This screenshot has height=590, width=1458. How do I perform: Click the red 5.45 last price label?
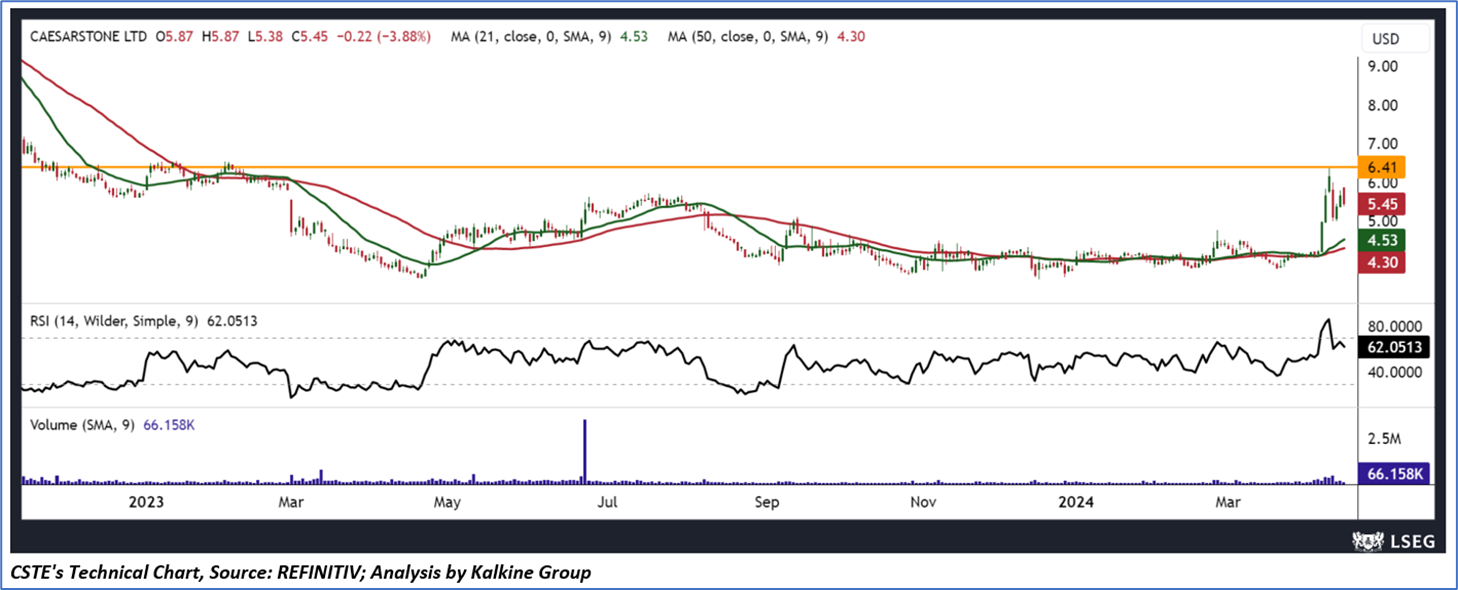tap(1382, 204)
